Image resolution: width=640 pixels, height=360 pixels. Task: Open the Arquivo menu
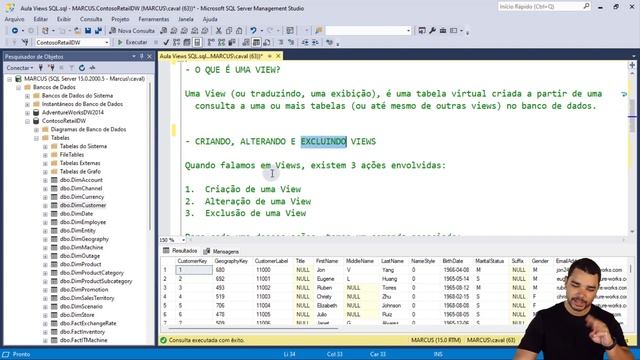[x=14, y=19]
